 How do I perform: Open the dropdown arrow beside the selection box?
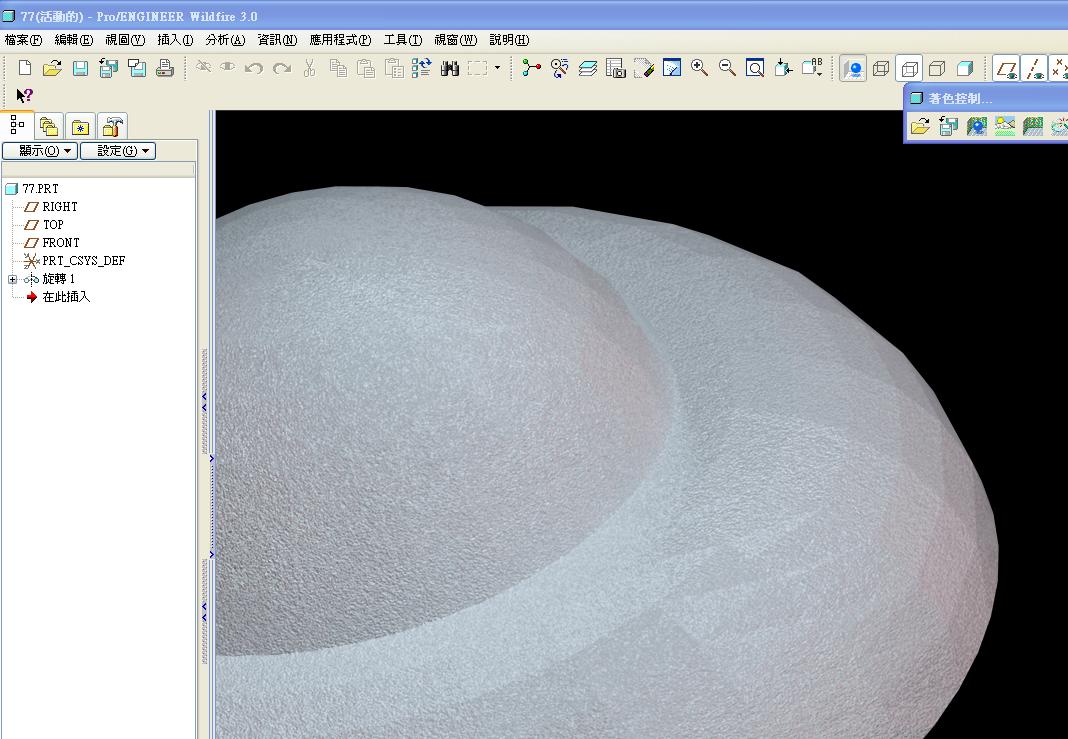click(497, 68)
